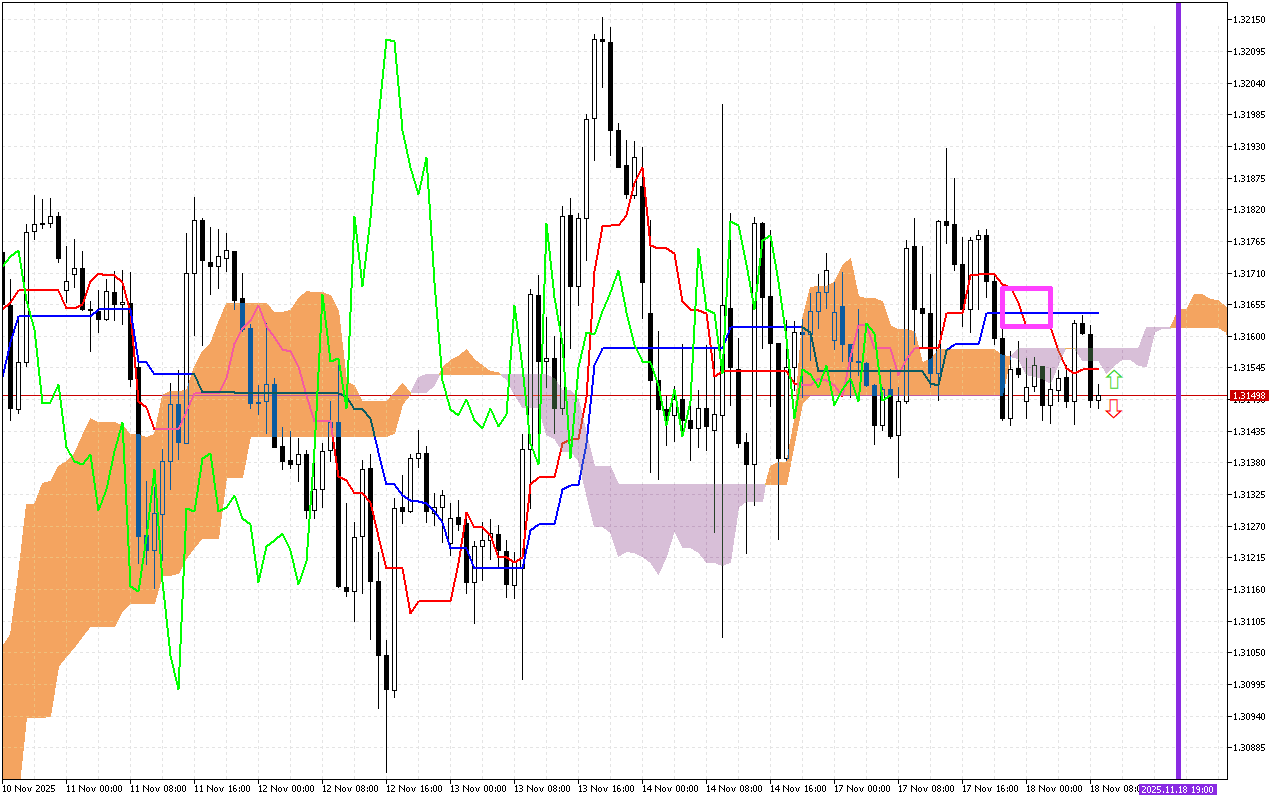Click the 18 Nov 08:00 time label
The image size is (1280, 800).
pos(1113,787)
